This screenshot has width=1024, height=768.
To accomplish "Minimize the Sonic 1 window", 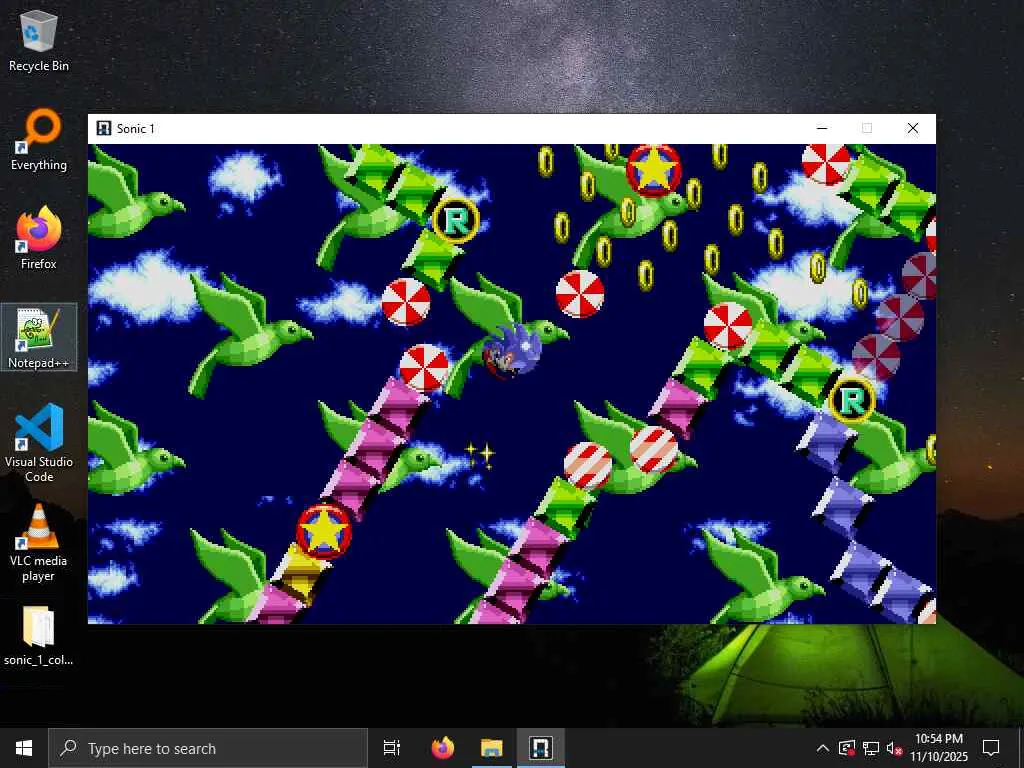I will [x=822, y=128].
